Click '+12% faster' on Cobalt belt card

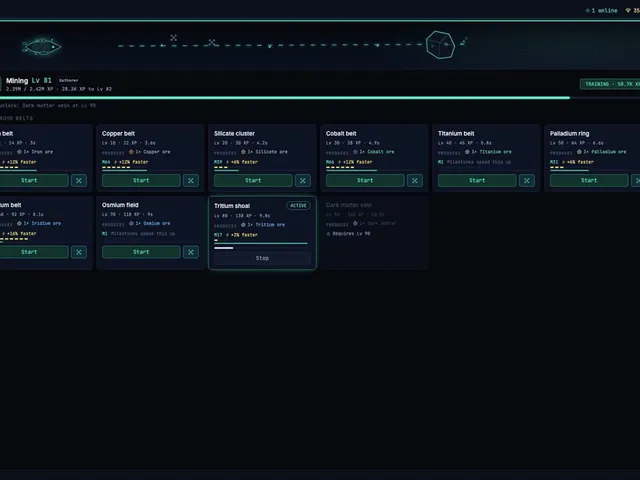[x=358, y=162]
